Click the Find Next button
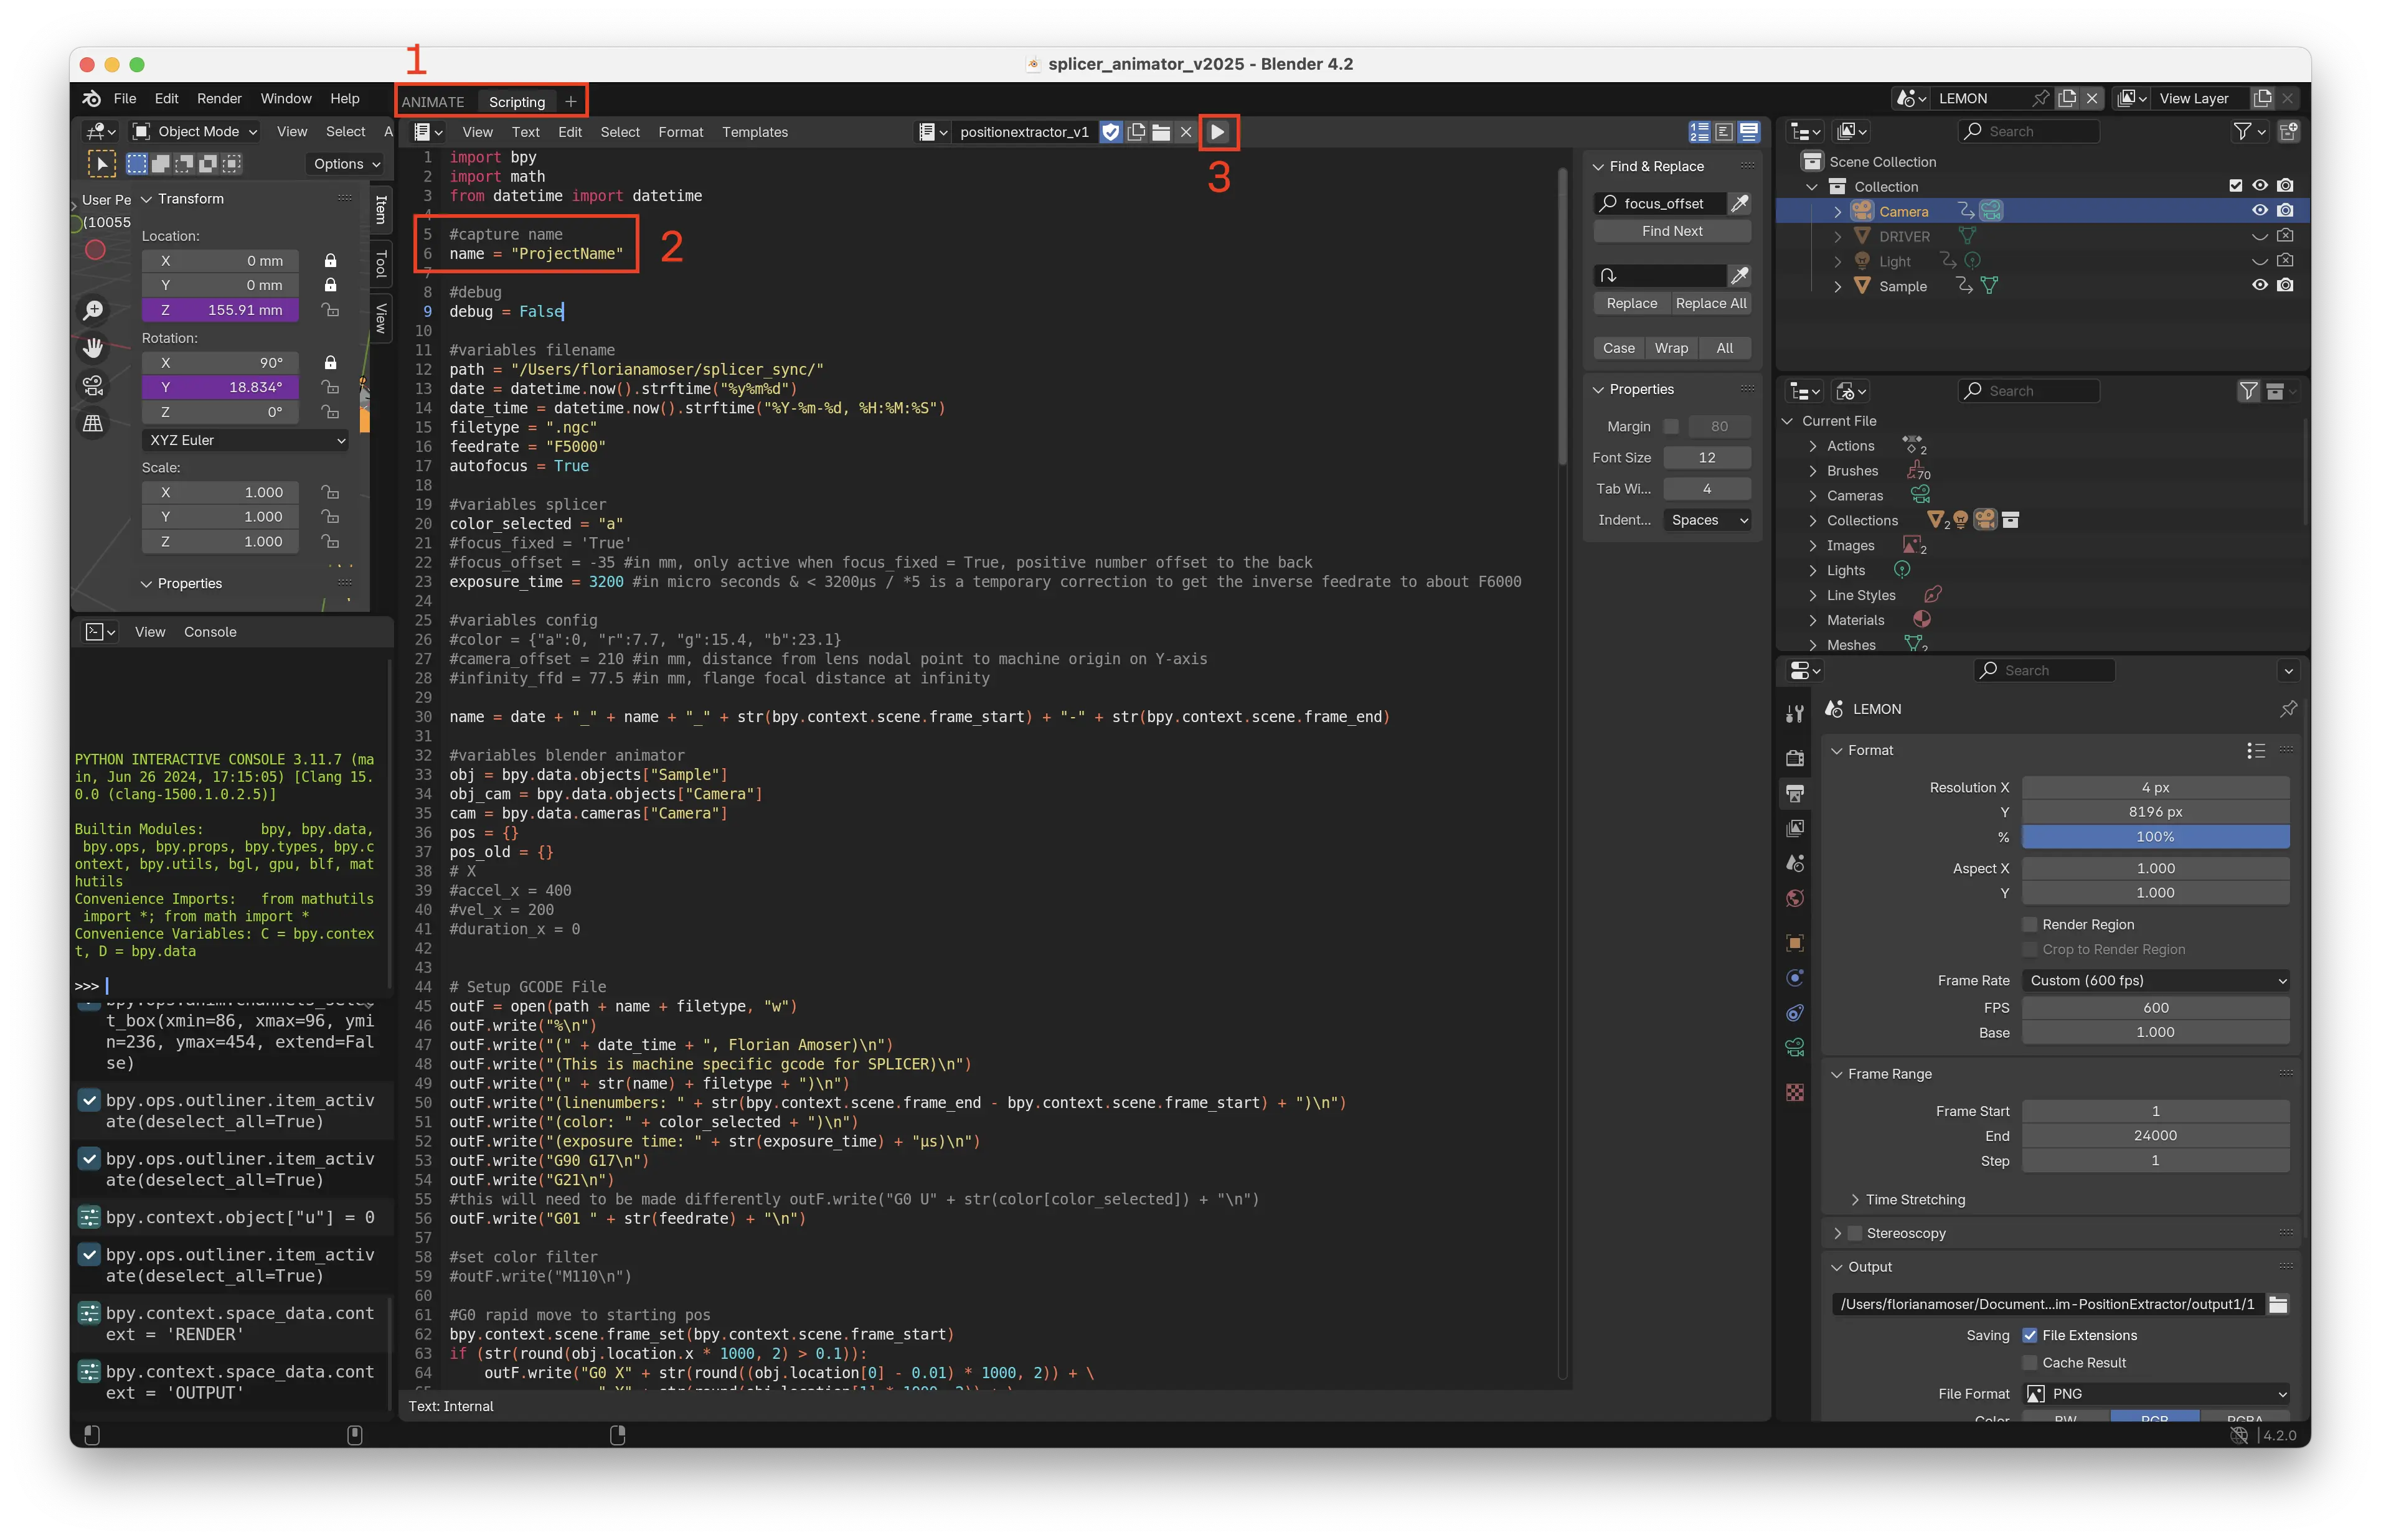Screen dimensions: 2381x1540 click(x=1671, y=231)
